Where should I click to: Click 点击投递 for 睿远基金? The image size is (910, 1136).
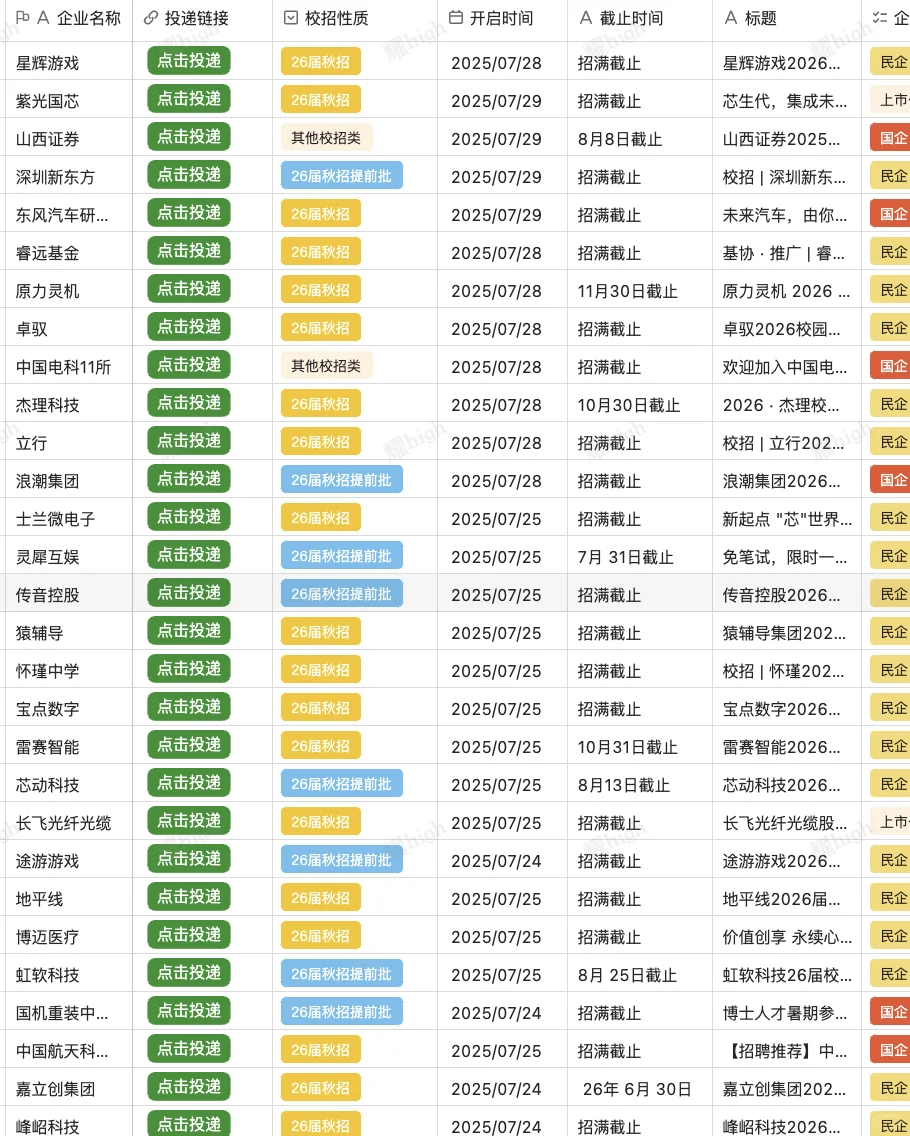point(188,251)
